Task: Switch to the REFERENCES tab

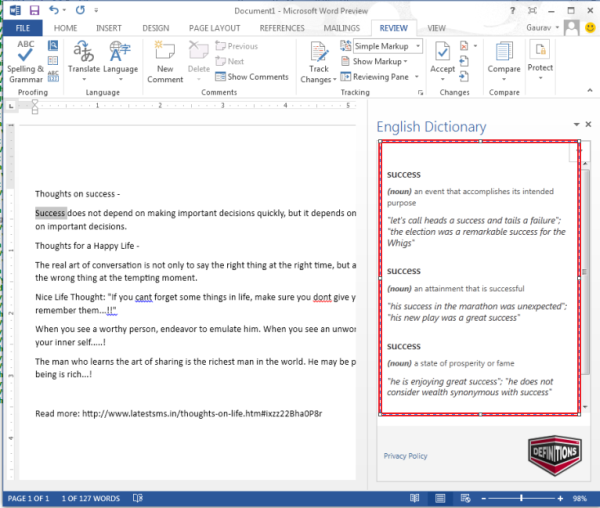Action: click(282, 28)
